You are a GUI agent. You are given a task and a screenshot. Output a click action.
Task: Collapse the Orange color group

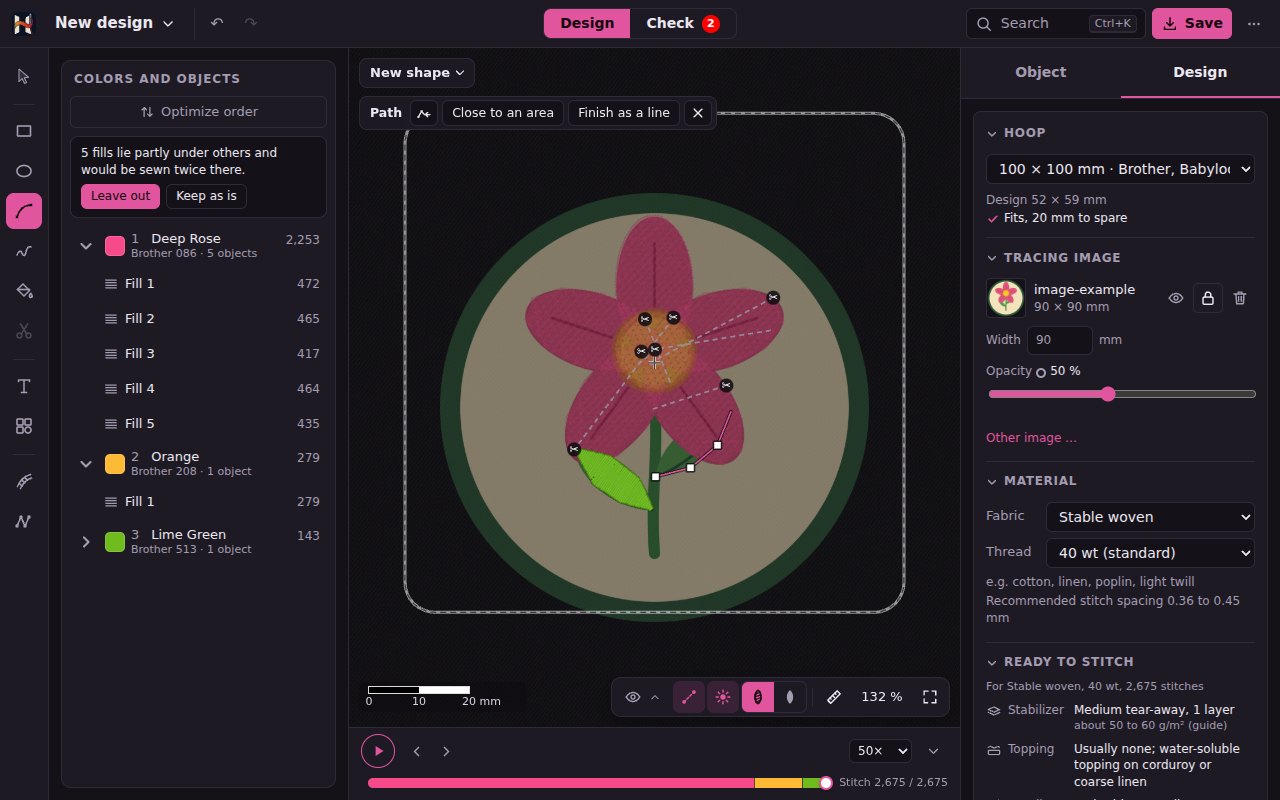click(86, 464)
